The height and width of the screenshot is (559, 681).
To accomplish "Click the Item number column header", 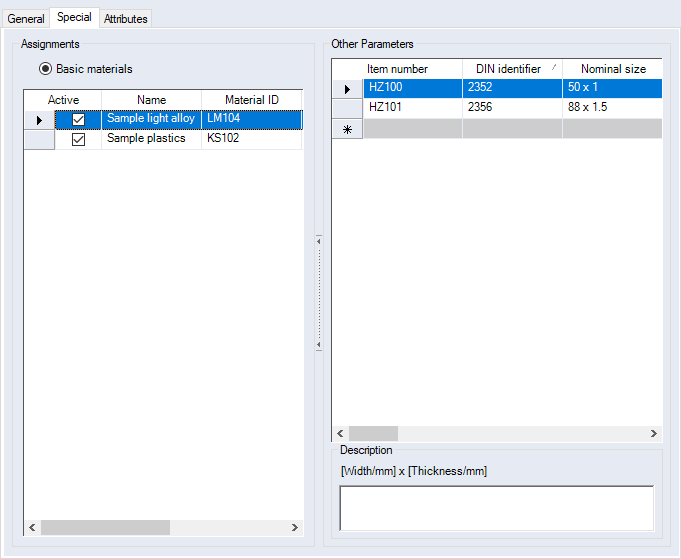I will tap(397, 69).
